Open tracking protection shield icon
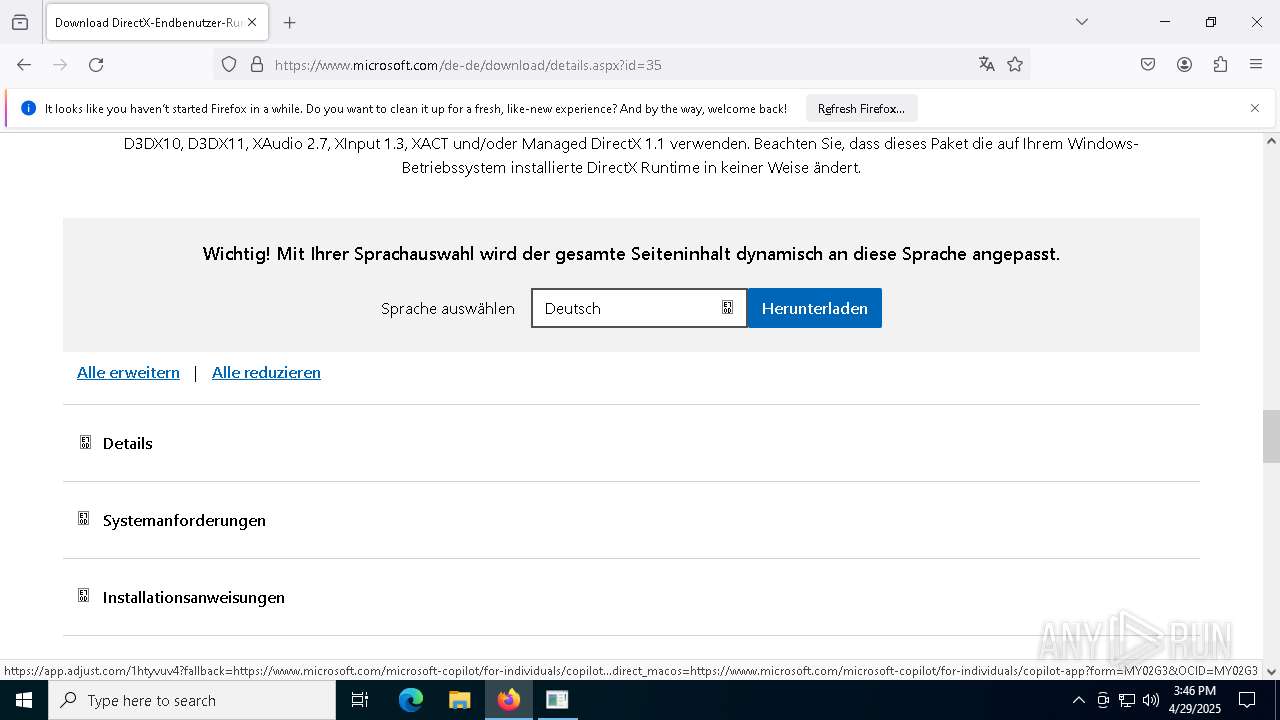1280x720 pixels. (x=229, y=65)
